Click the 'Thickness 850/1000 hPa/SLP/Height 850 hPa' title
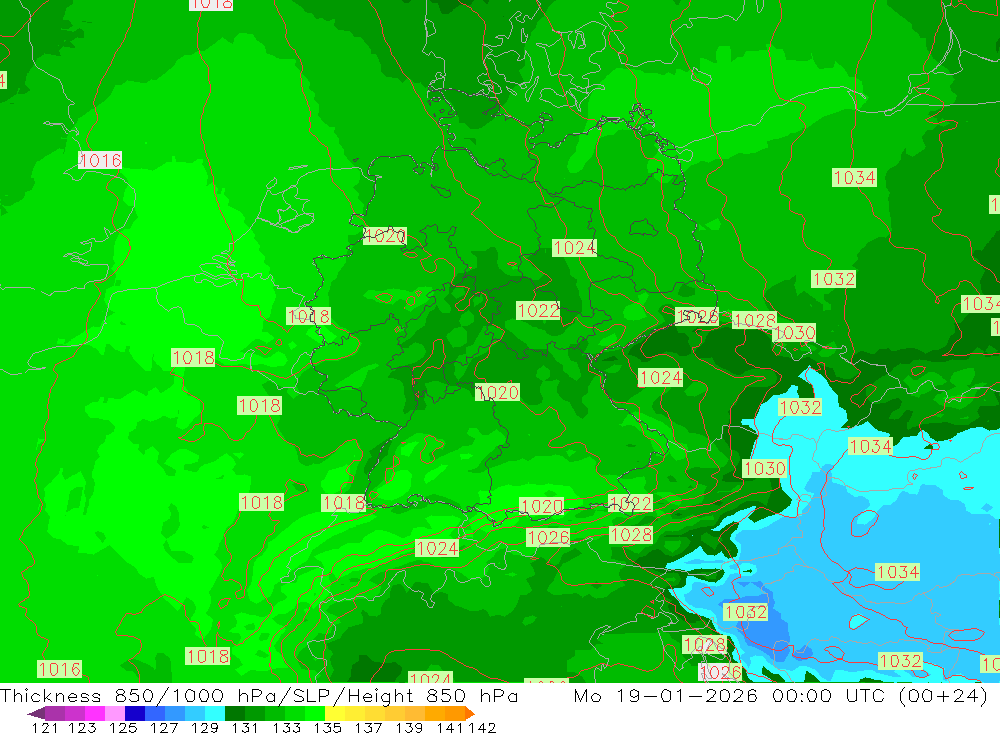 259,695
